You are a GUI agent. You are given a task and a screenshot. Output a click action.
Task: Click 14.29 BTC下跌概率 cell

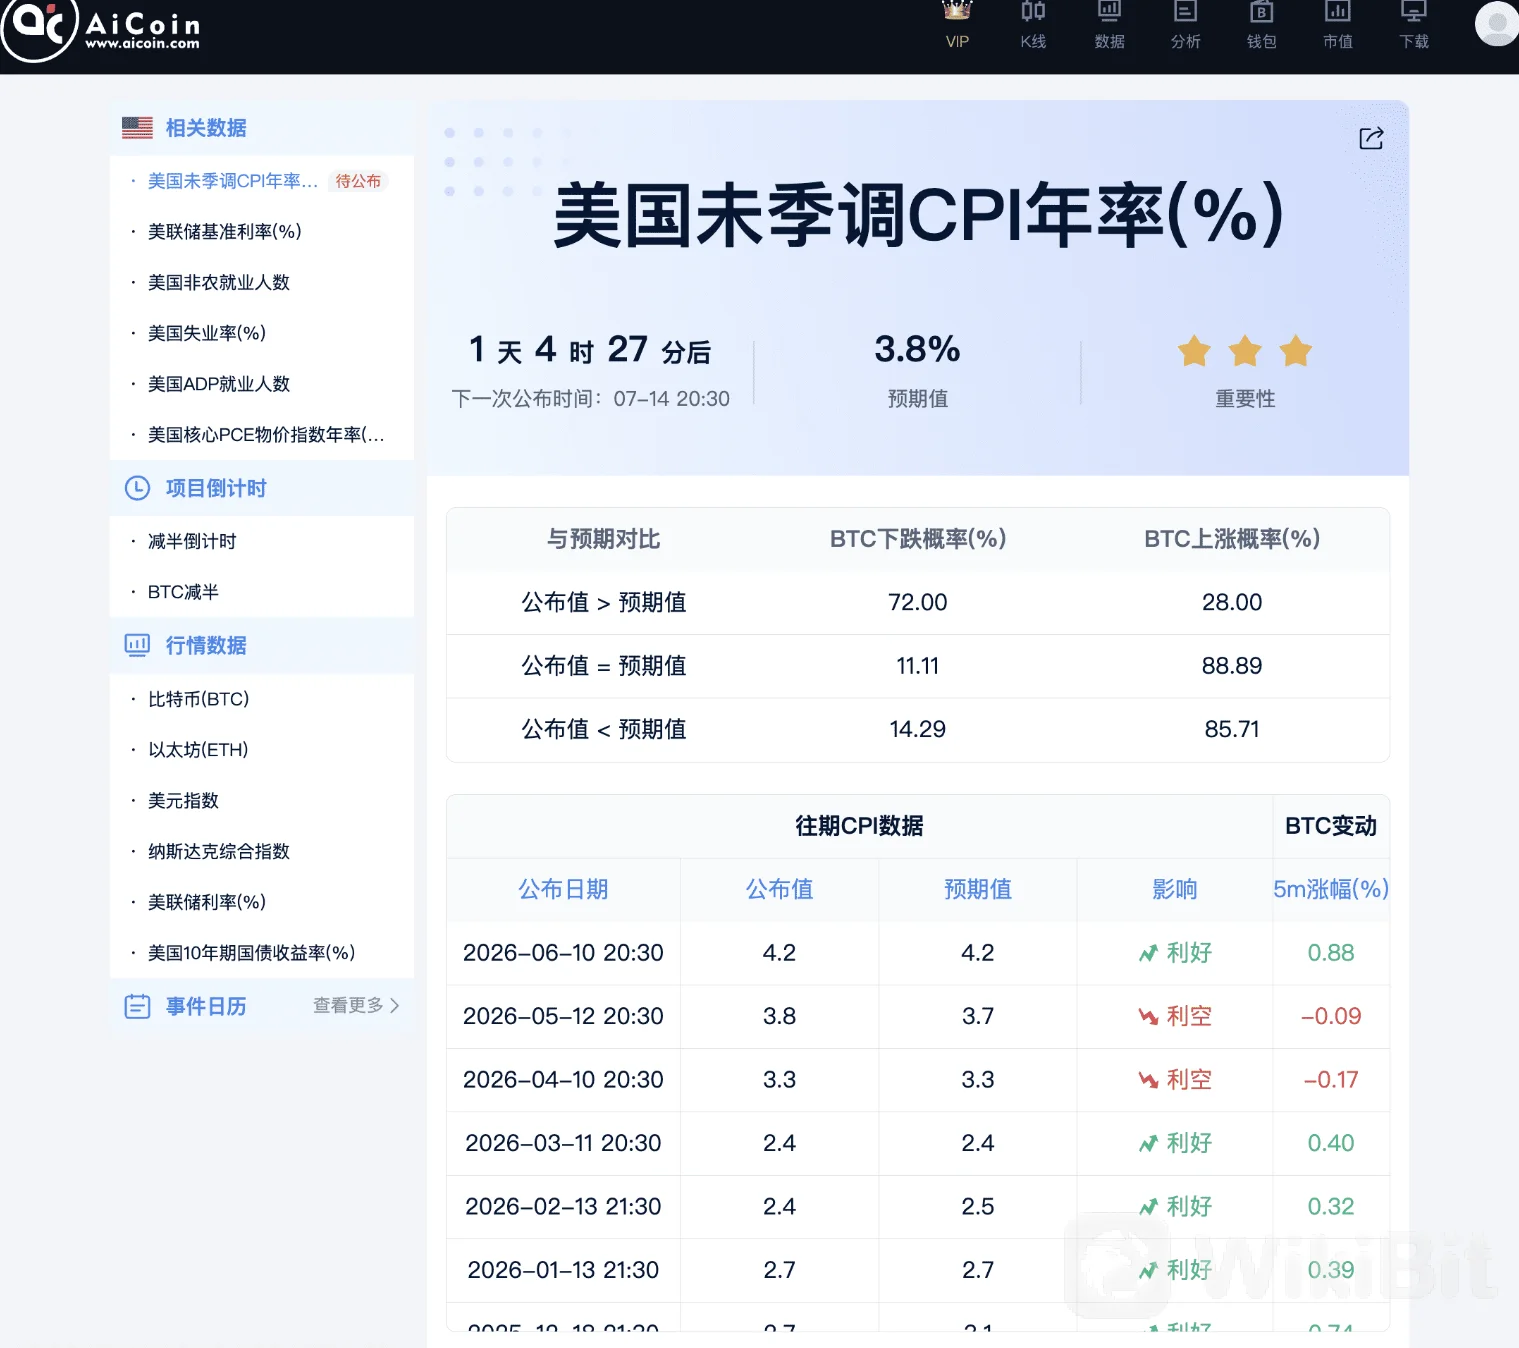(x=917, y=729)
